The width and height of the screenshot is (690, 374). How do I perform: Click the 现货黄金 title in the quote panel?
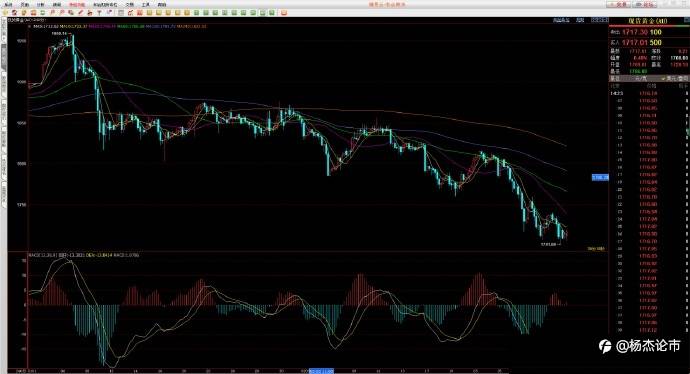pyautogui.click(x=648, y=21)
